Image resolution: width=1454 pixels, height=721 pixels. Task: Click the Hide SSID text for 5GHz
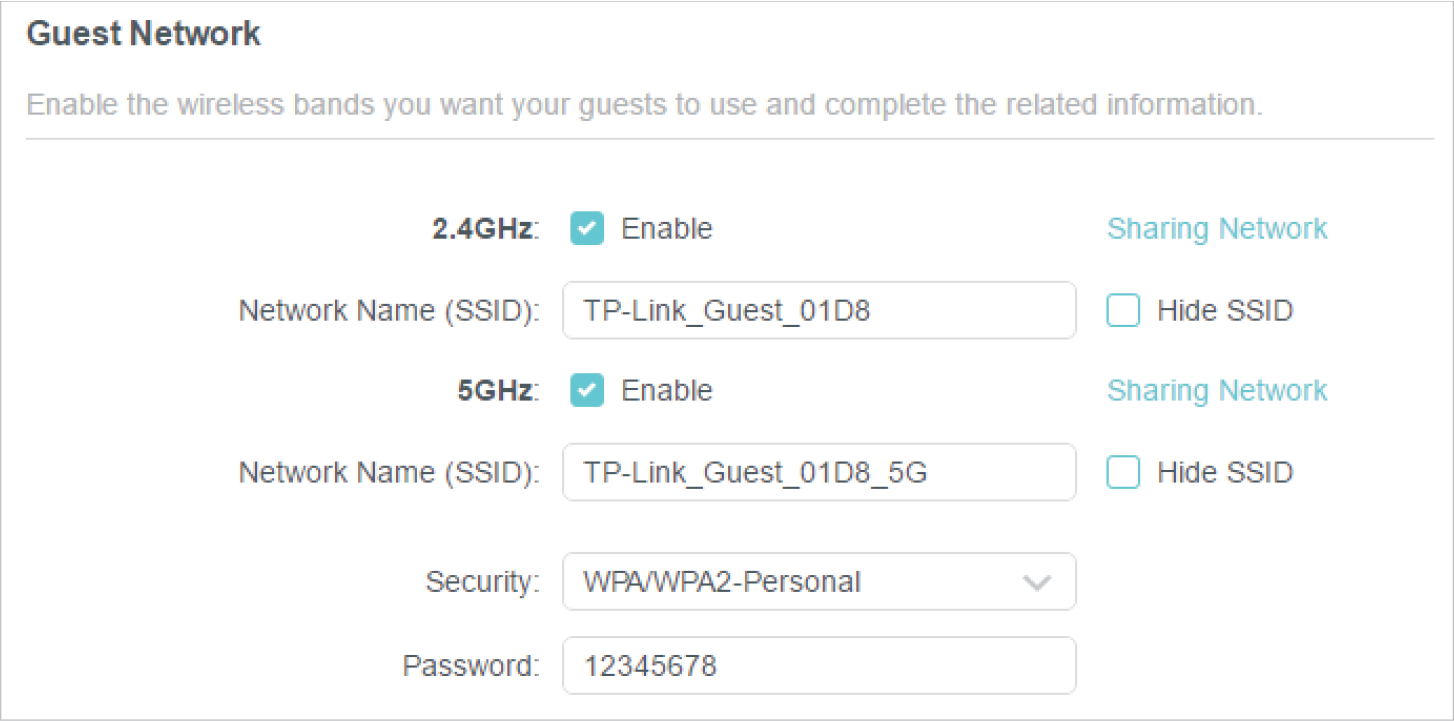click(1224, 472)
